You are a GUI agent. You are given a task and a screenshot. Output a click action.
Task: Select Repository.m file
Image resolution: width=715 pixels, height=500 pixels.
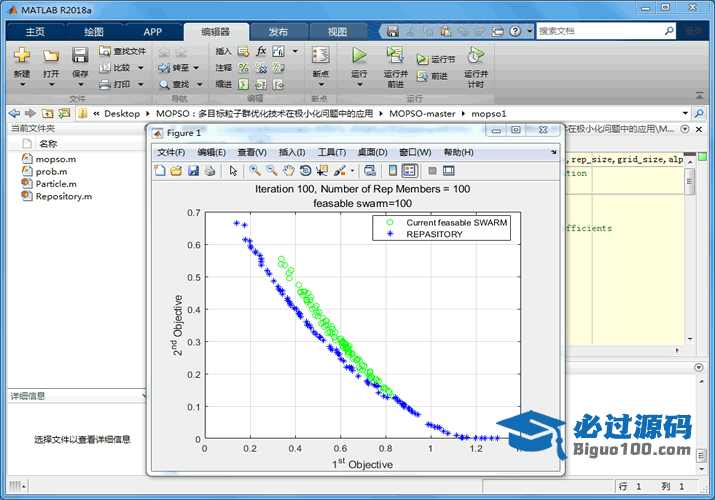pos(64,196)
